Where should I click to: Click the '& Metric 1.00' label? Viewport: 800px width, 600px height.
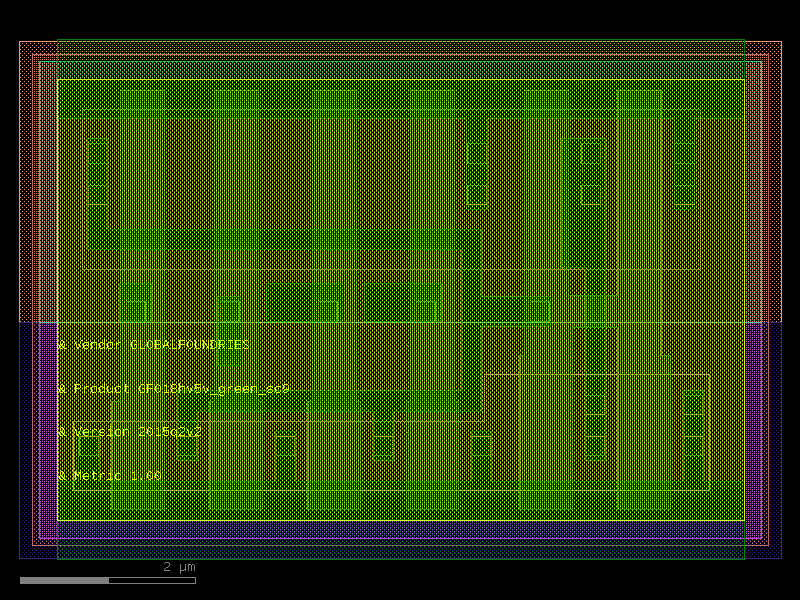tap(109, 476)
